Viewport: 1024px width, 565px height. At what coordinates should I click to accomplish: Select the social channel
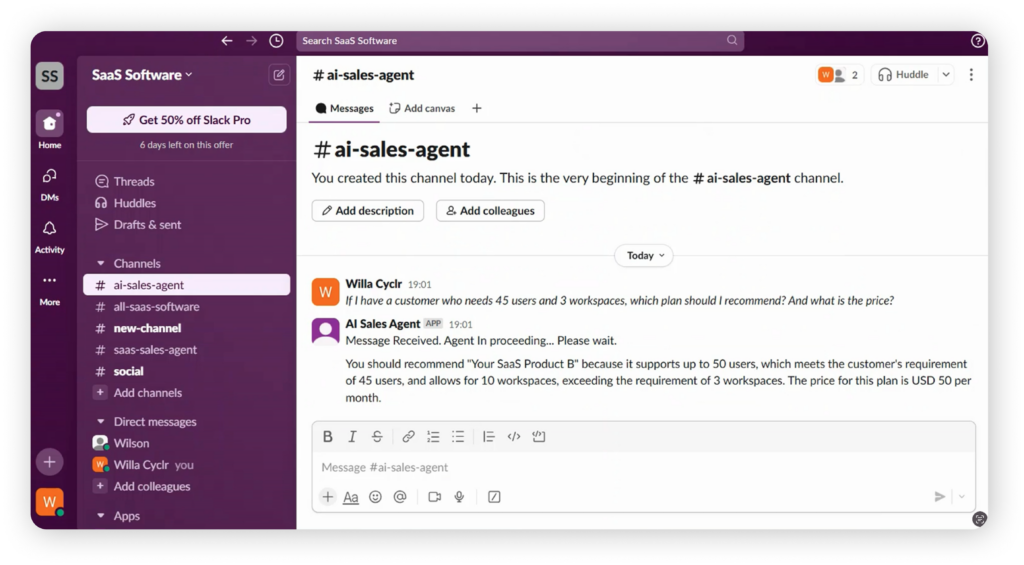pyautogui.click(x=187, y=371)
